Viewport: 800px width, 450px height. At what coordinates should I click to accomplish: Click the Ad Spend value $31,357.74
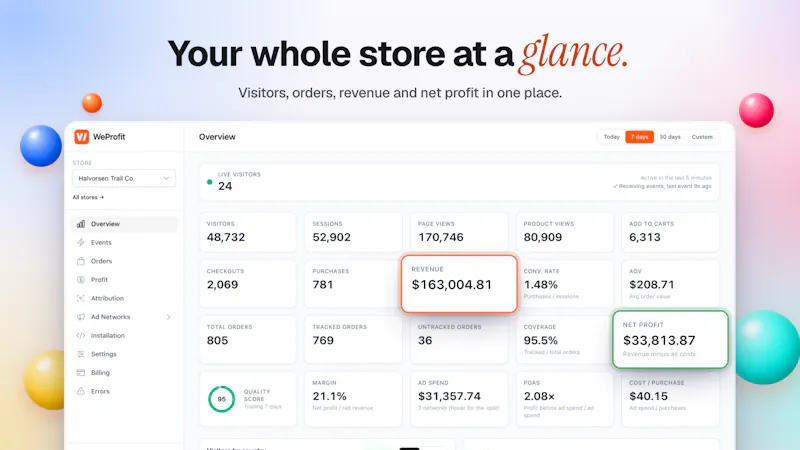pos(449,396)
